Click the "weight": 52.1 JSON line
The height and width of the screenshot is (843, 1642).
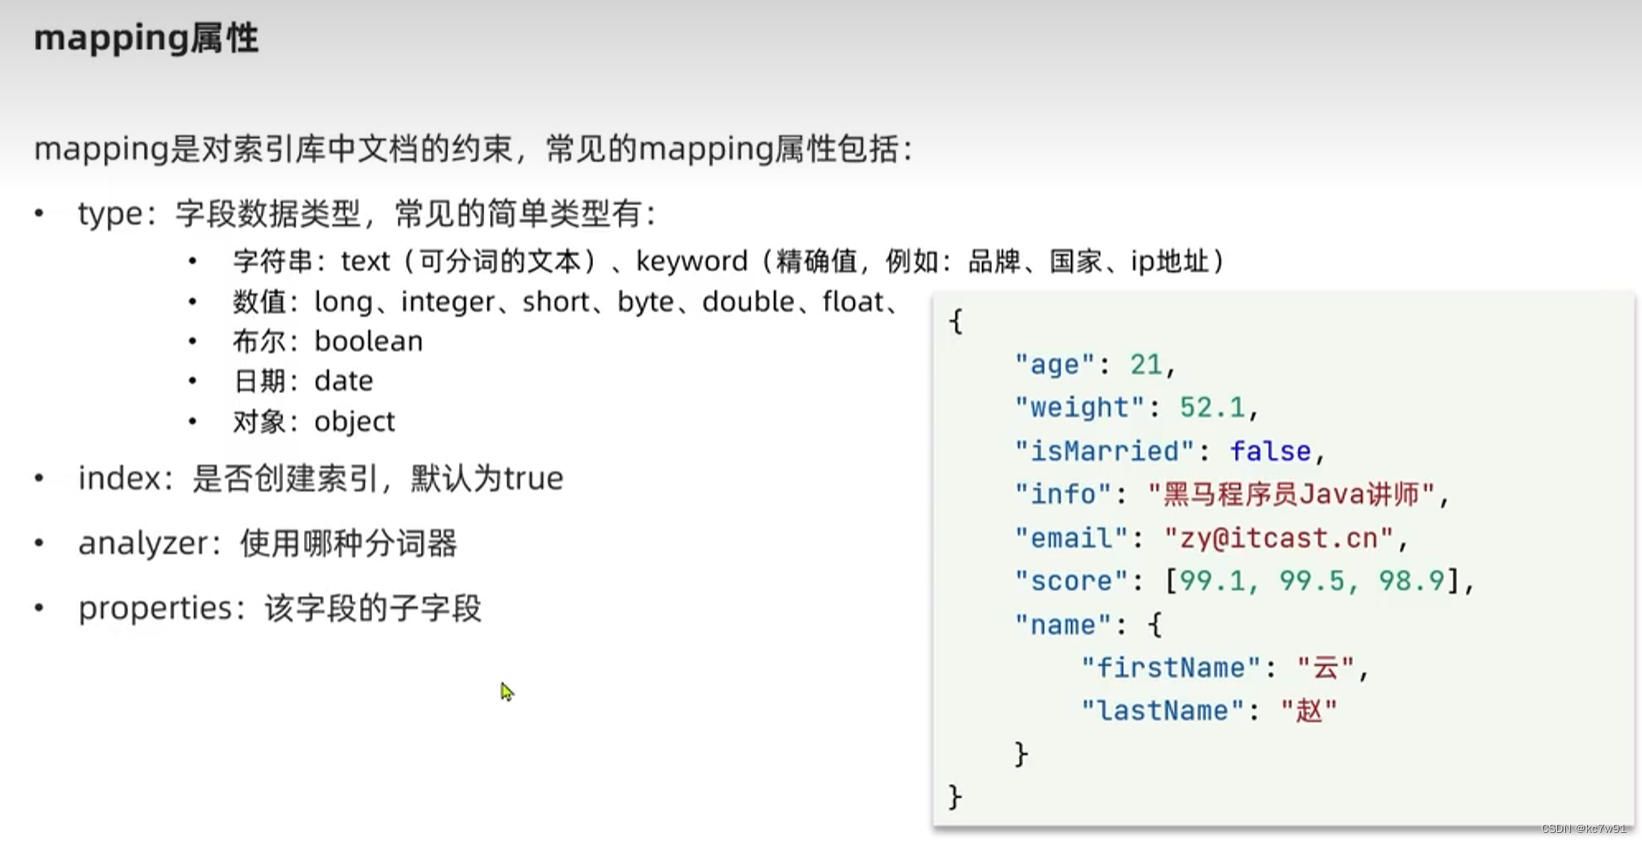tap(1137, 407)
